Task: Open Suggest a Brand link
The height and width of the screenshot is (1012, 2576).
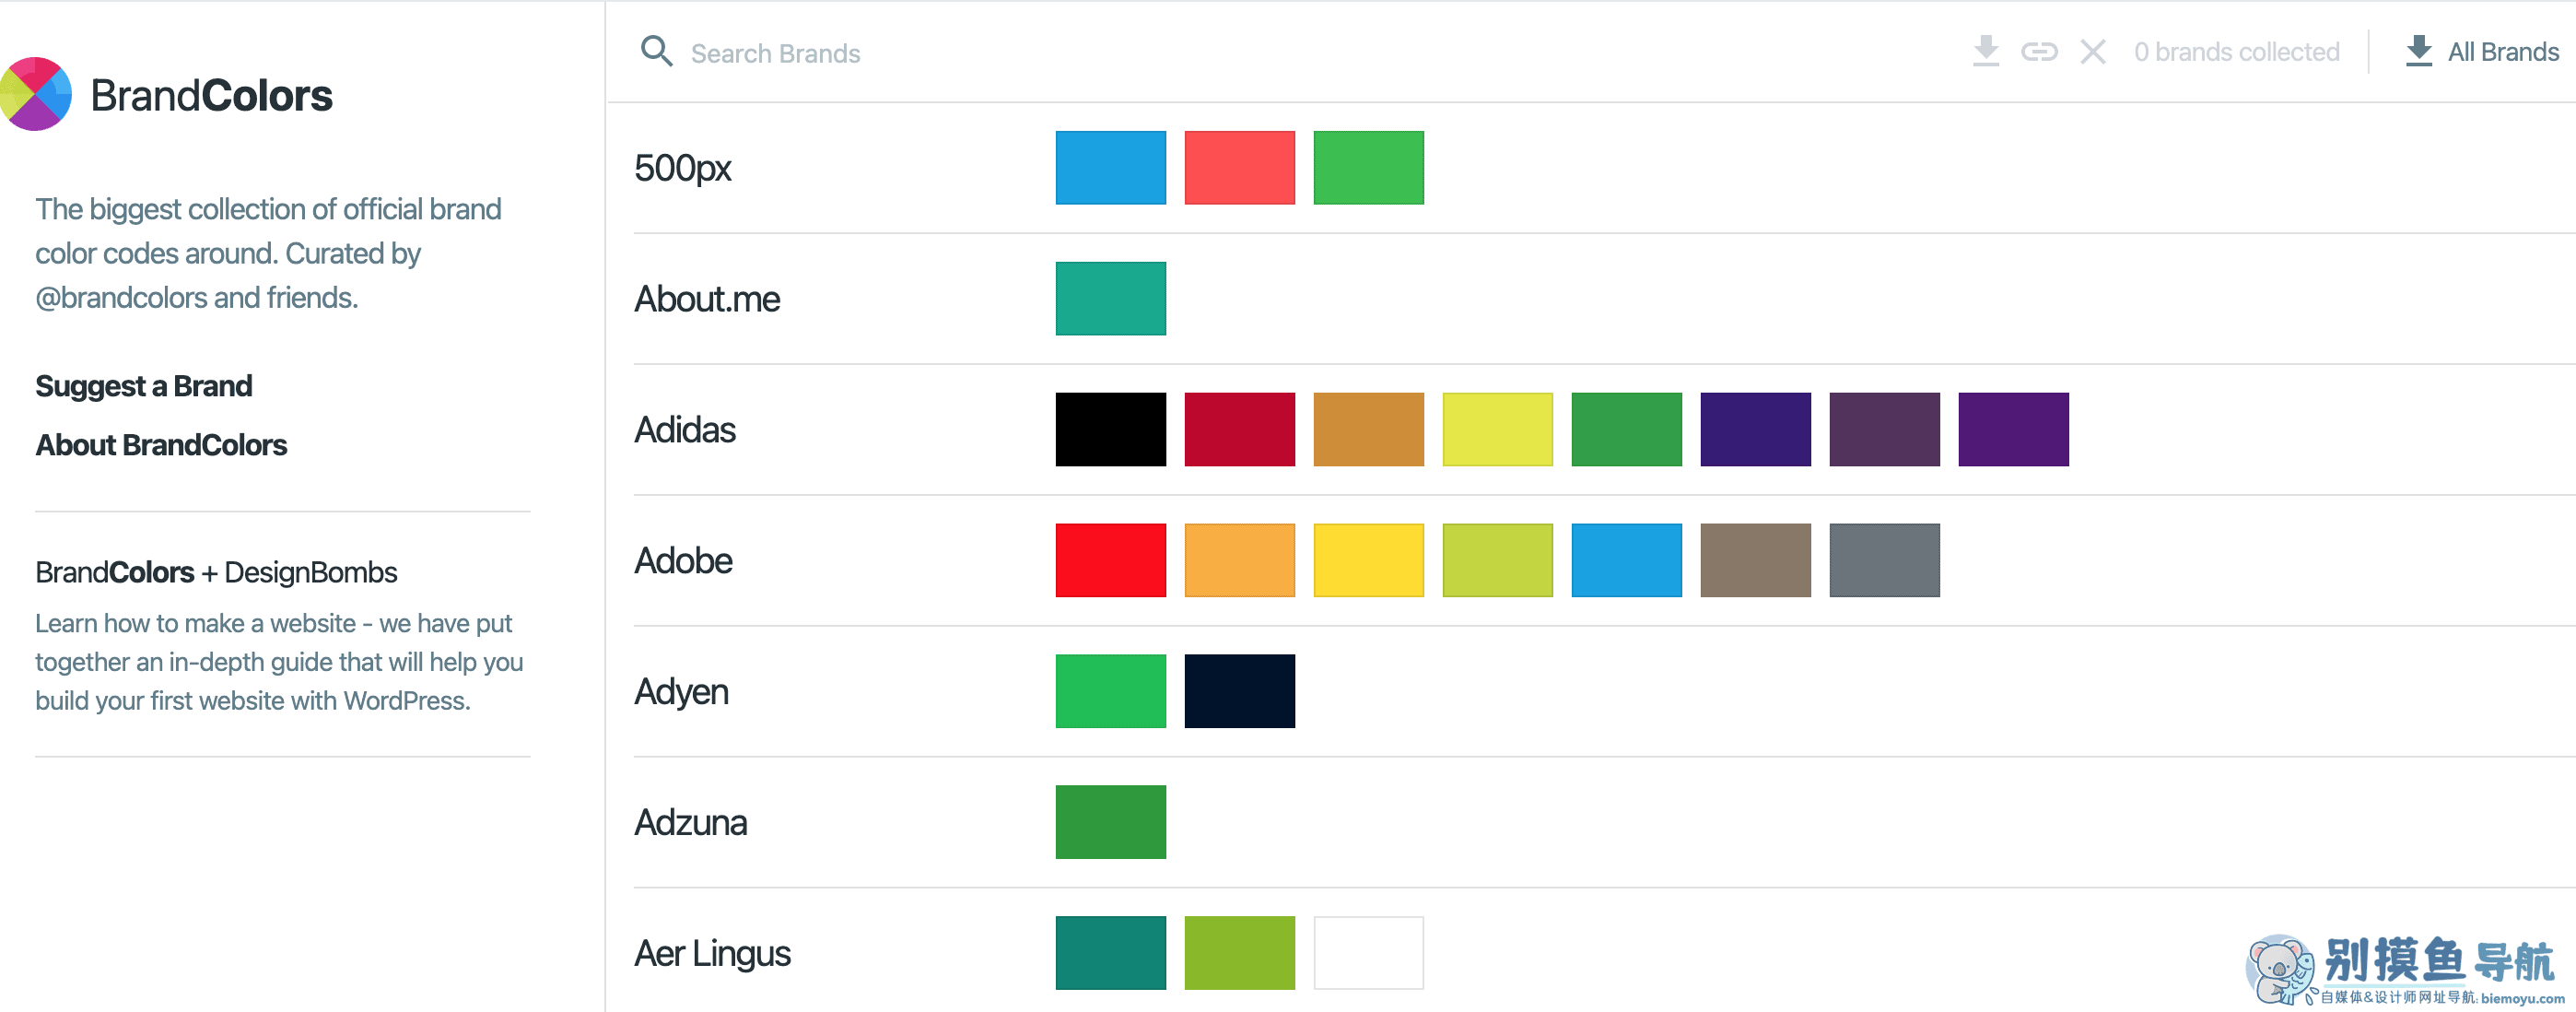Action: (x=144, y=386)
